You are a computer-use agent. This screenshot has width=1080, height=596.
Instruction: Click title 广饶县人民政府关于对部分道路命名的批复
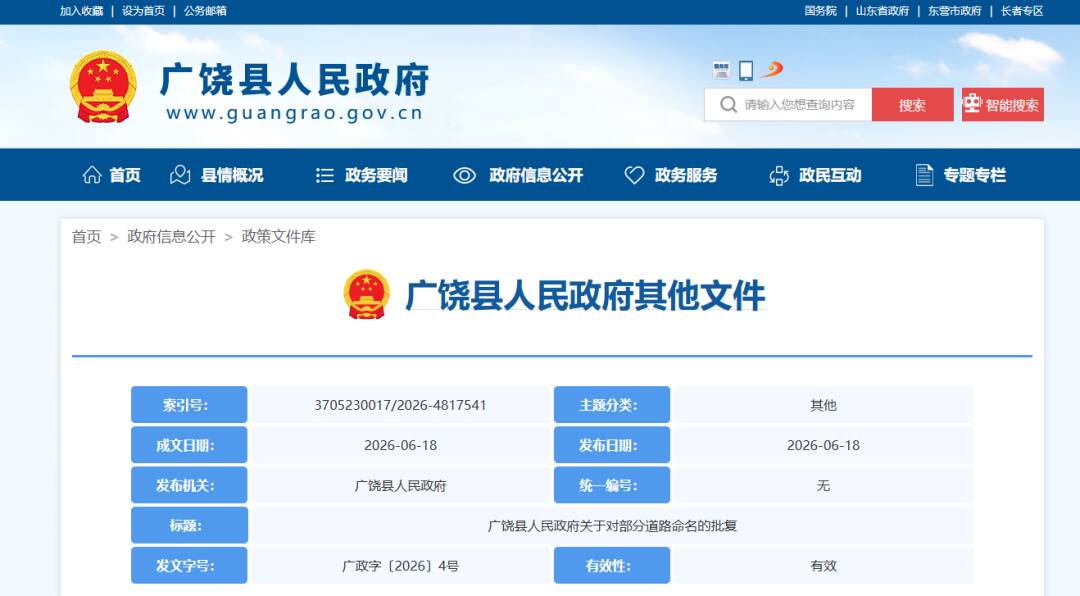pos(612,526)
